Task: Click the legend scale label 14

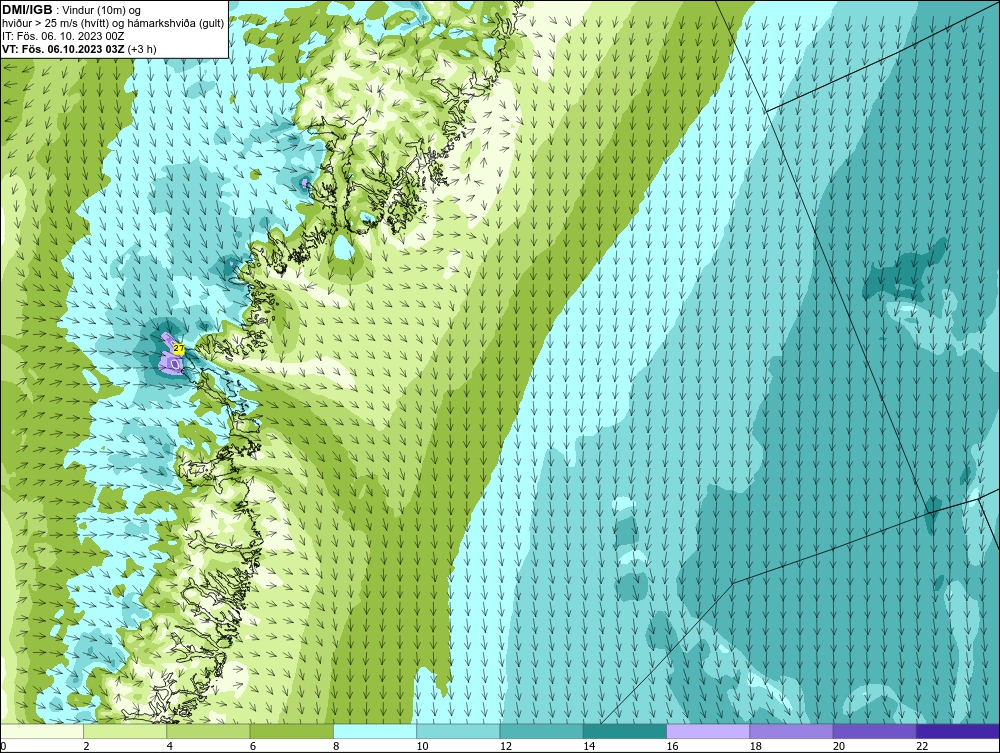Action: (x=589, y=746)
